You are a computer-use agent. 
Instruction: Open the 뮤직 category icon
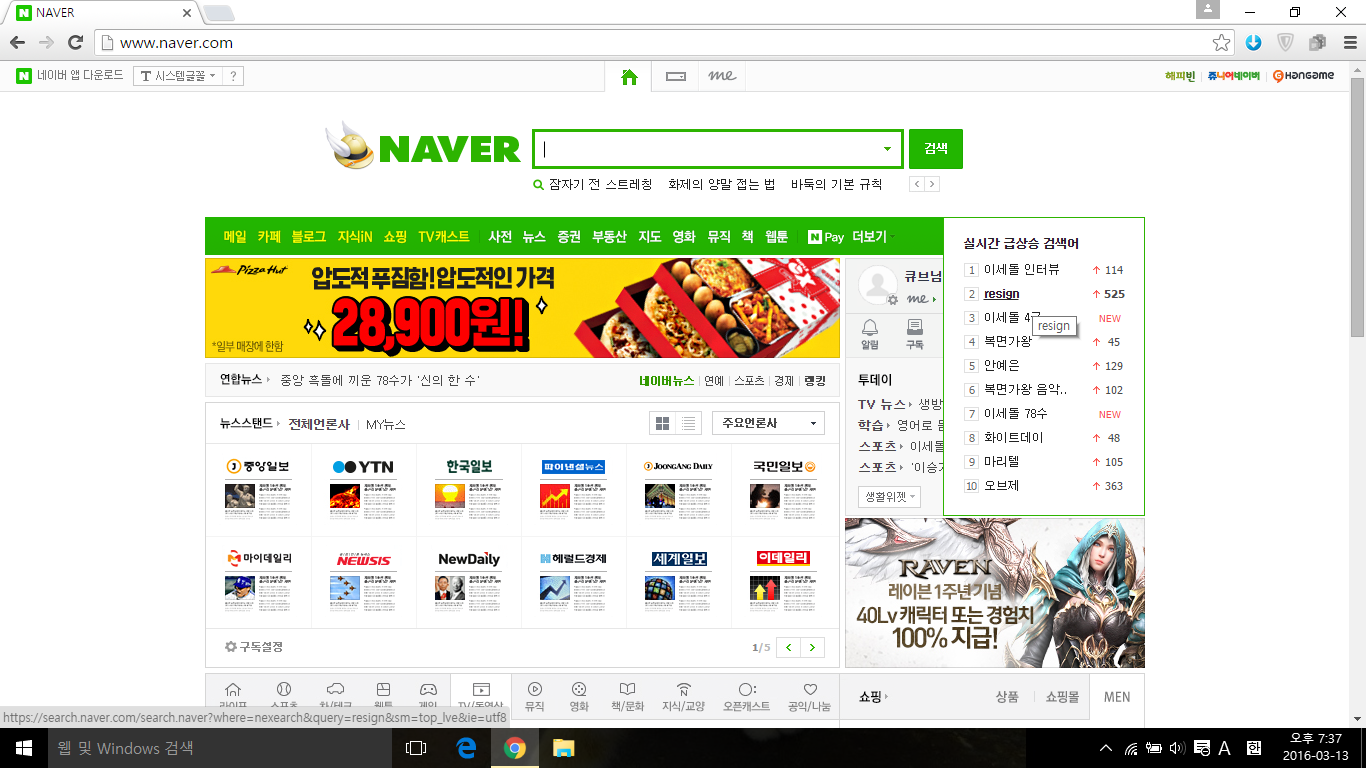point(535,696)
